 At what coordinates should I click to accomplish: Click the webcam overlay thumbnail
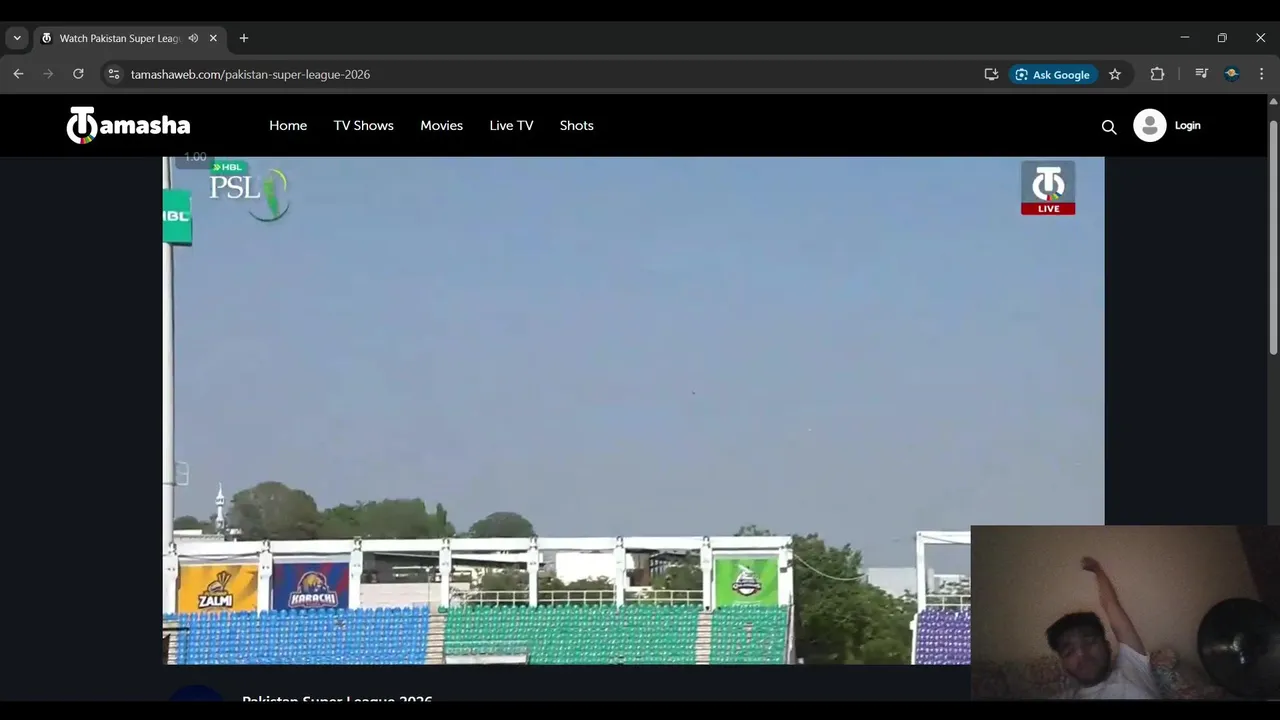point(1125,612)
